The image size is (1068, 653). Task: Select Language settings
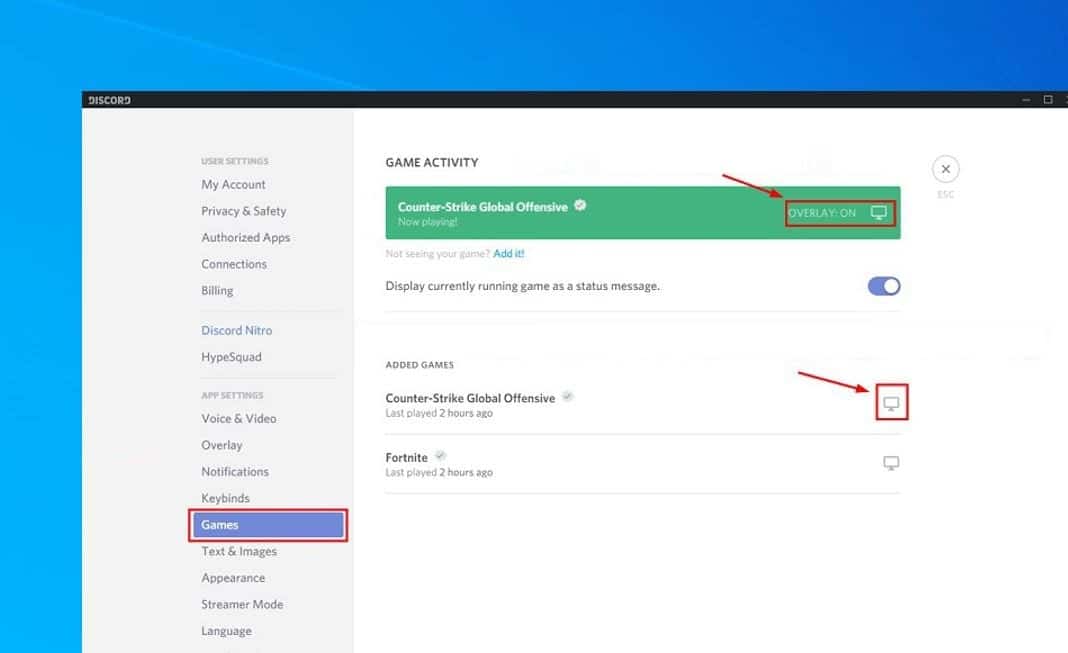tap(226, 631)
